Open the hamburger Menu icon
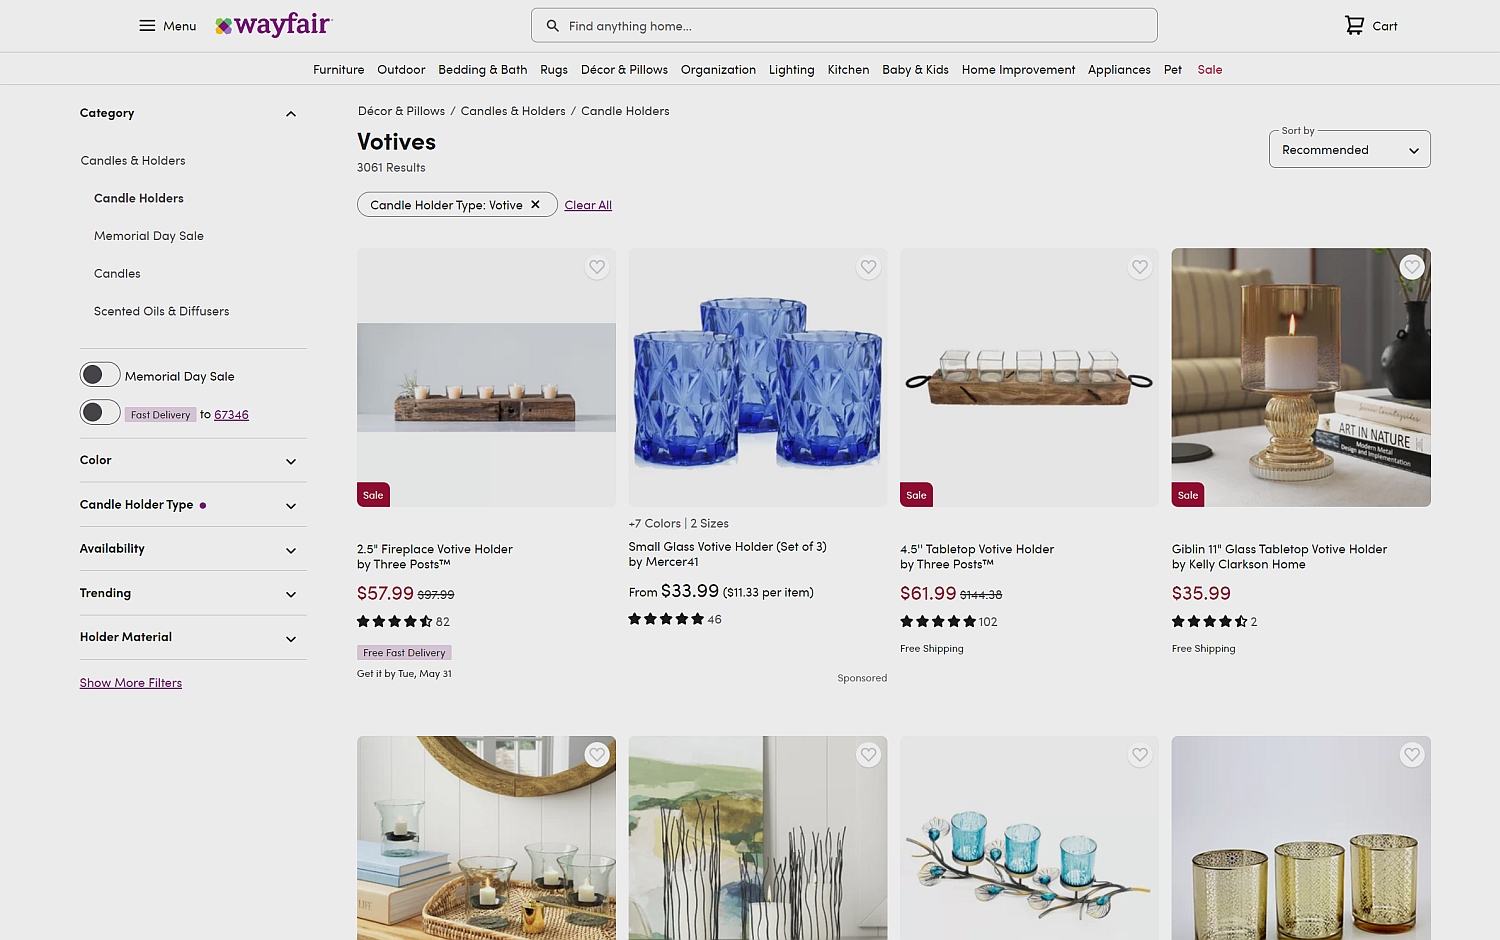The image size is (1500, 940). pos(147,26)
